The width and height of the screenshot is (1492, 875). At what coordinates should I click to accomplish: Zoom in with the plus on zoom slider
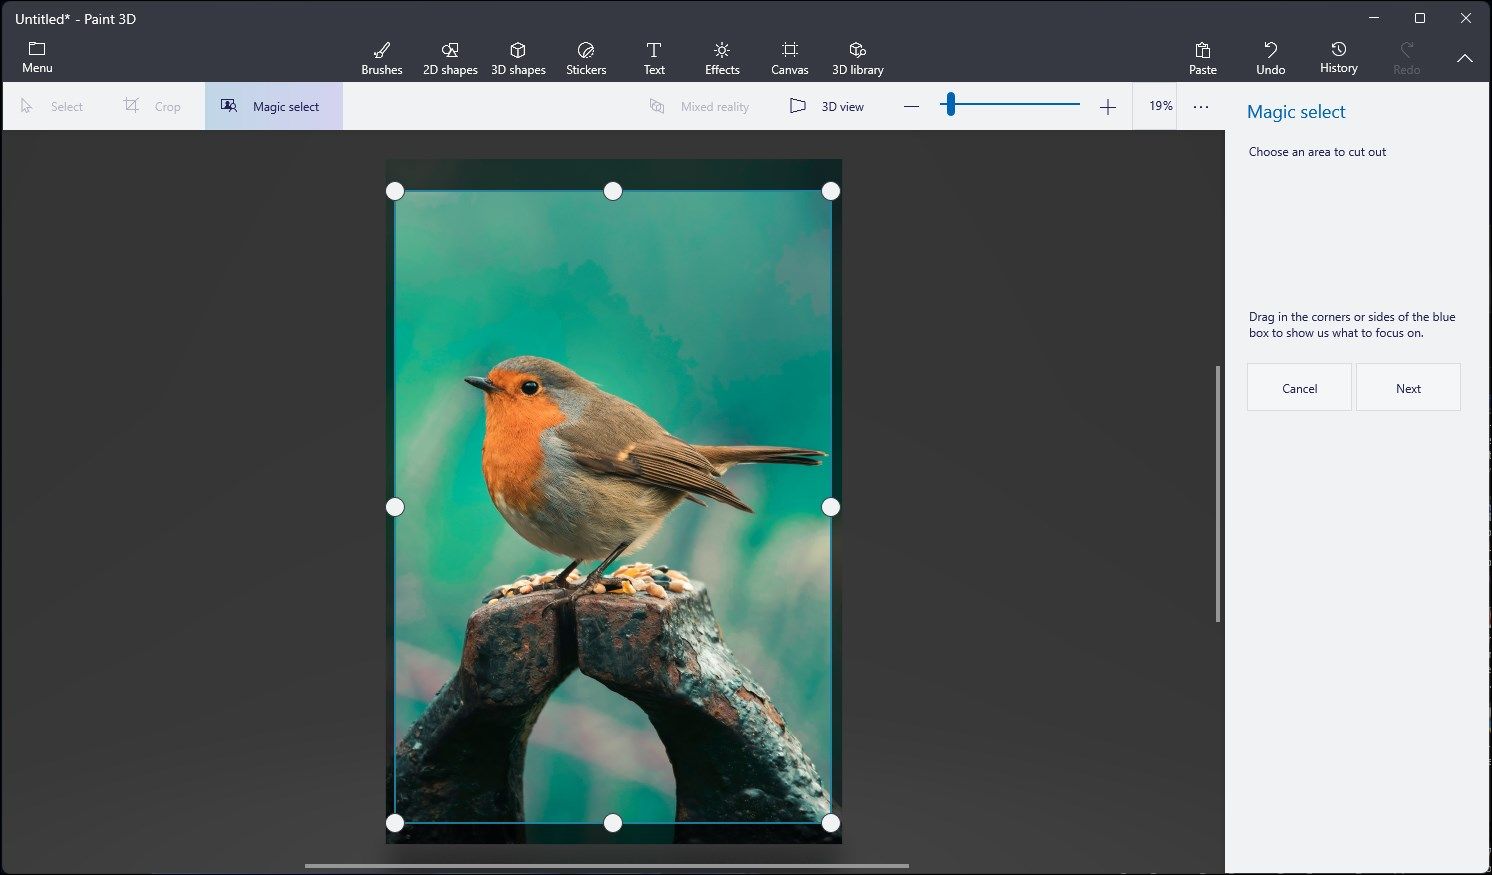tap(1108, 105)
